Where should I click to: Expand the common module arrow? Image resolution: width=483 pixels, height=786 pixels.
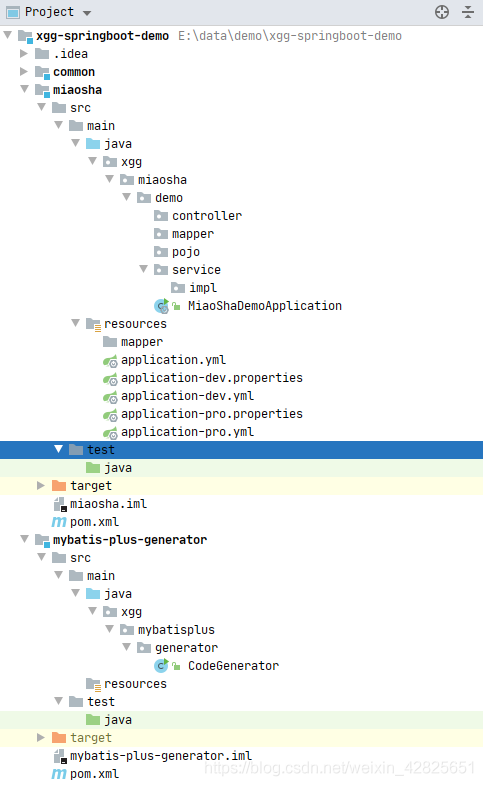point(24,71)
